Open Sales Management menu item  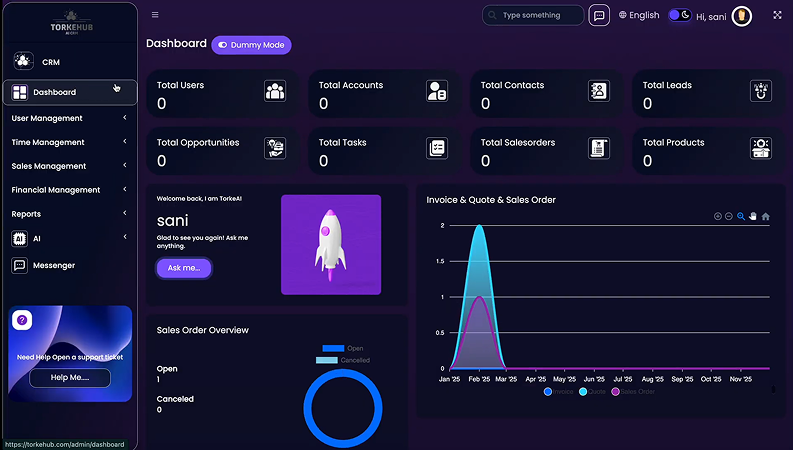point(70,166)
